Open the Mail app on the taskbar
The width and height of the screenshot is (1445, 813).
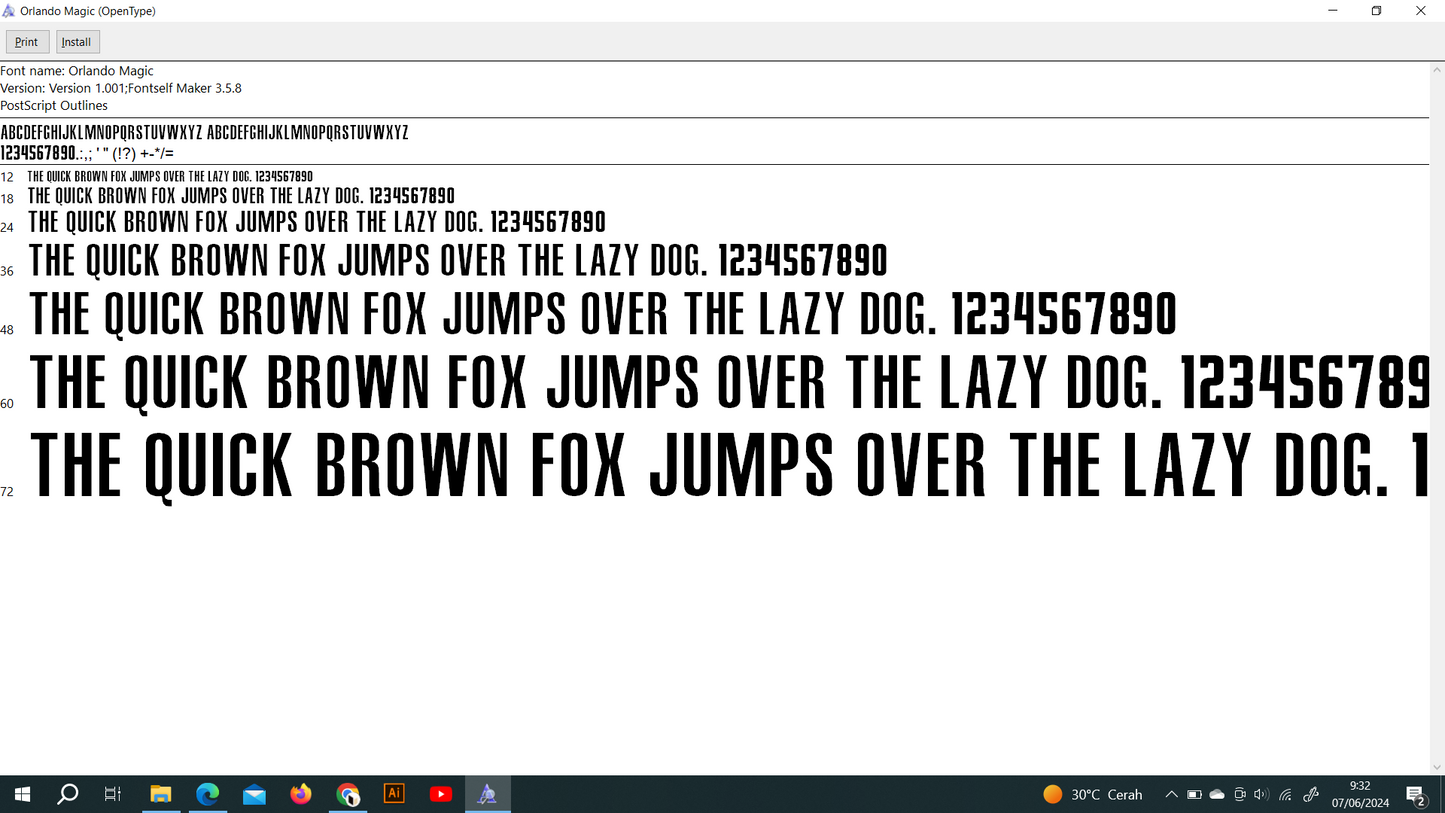(254, 794)
